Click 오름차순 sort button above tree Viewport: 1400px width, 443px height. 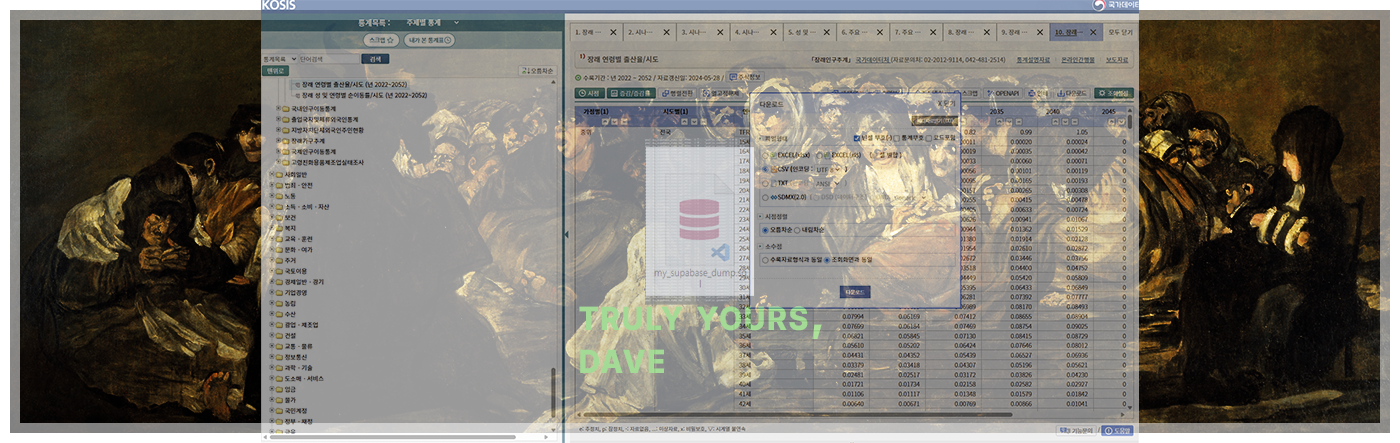pos(537,71)
